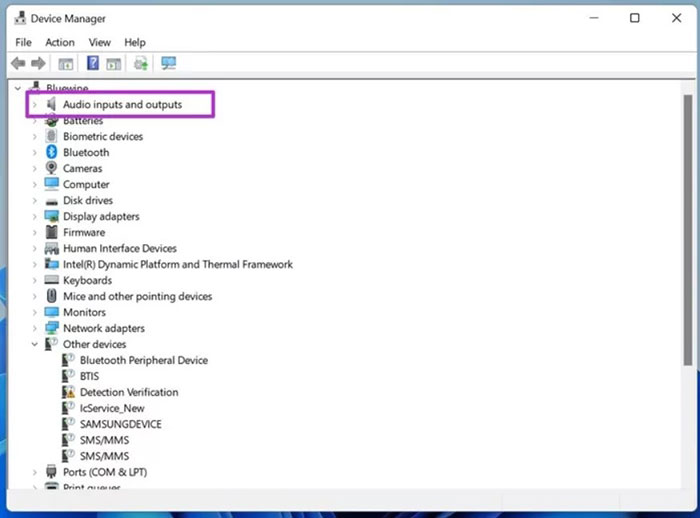700x518 pixels.
Task: Click the Cameras webcam icon
Action: (x=52, y=168)
